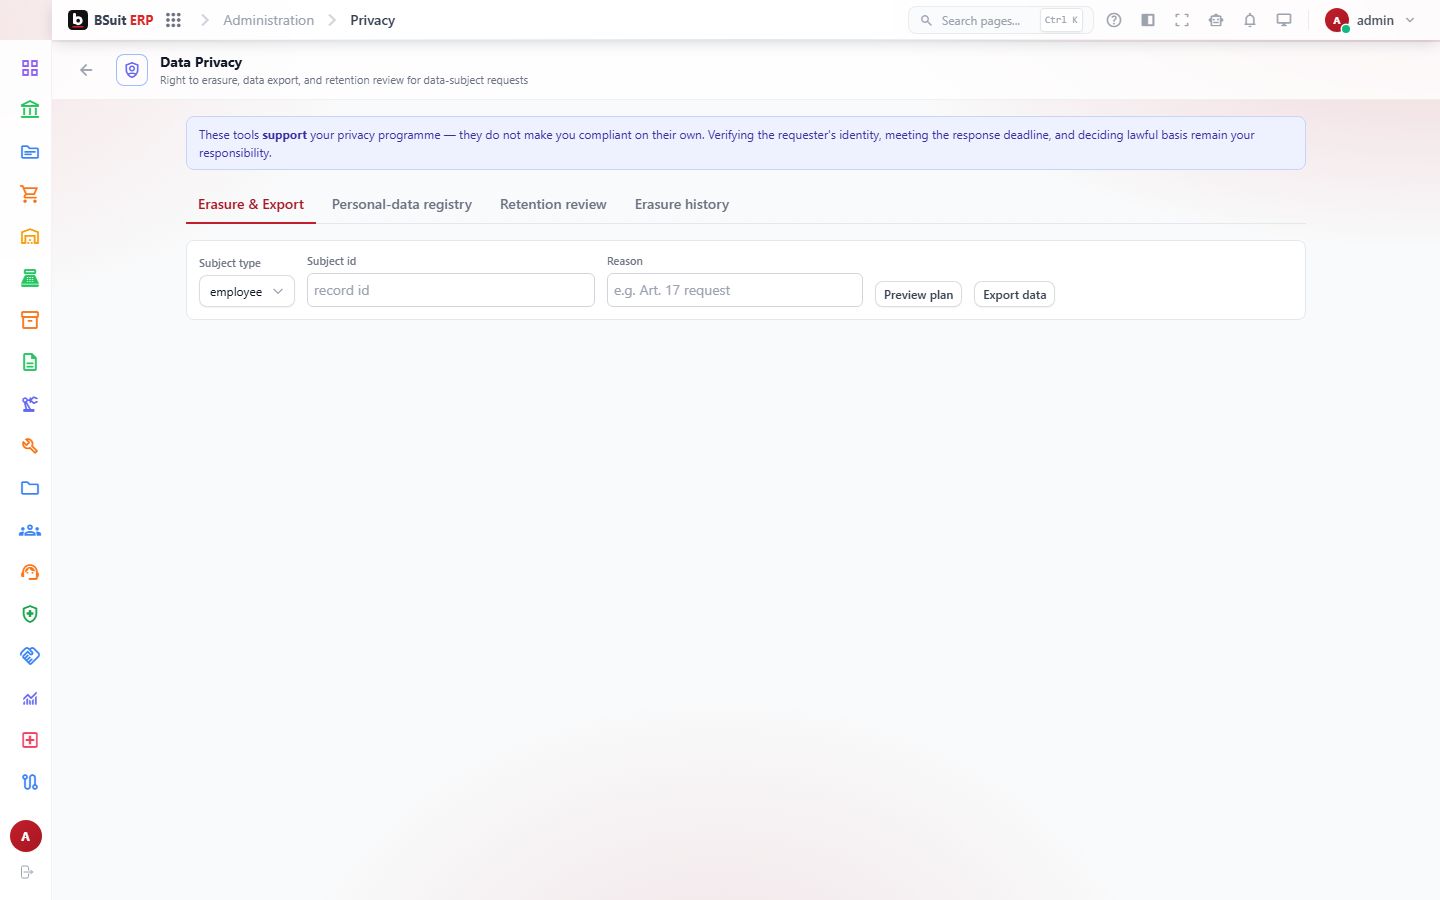The width and height of the screenshot is (1440, 900).
Task: Go back using the left arrow
Action: (x=86, y=70)
